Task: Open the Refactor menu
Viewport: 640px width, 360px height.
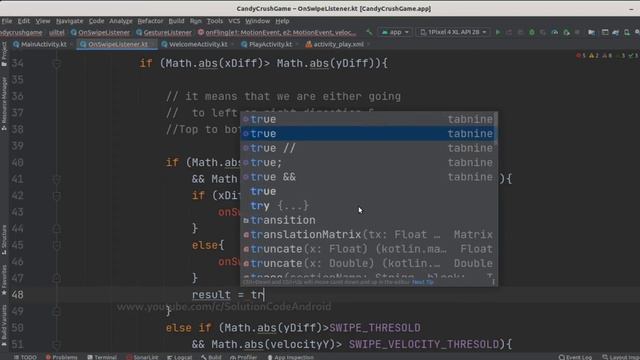Action: (x=150, y=21)
